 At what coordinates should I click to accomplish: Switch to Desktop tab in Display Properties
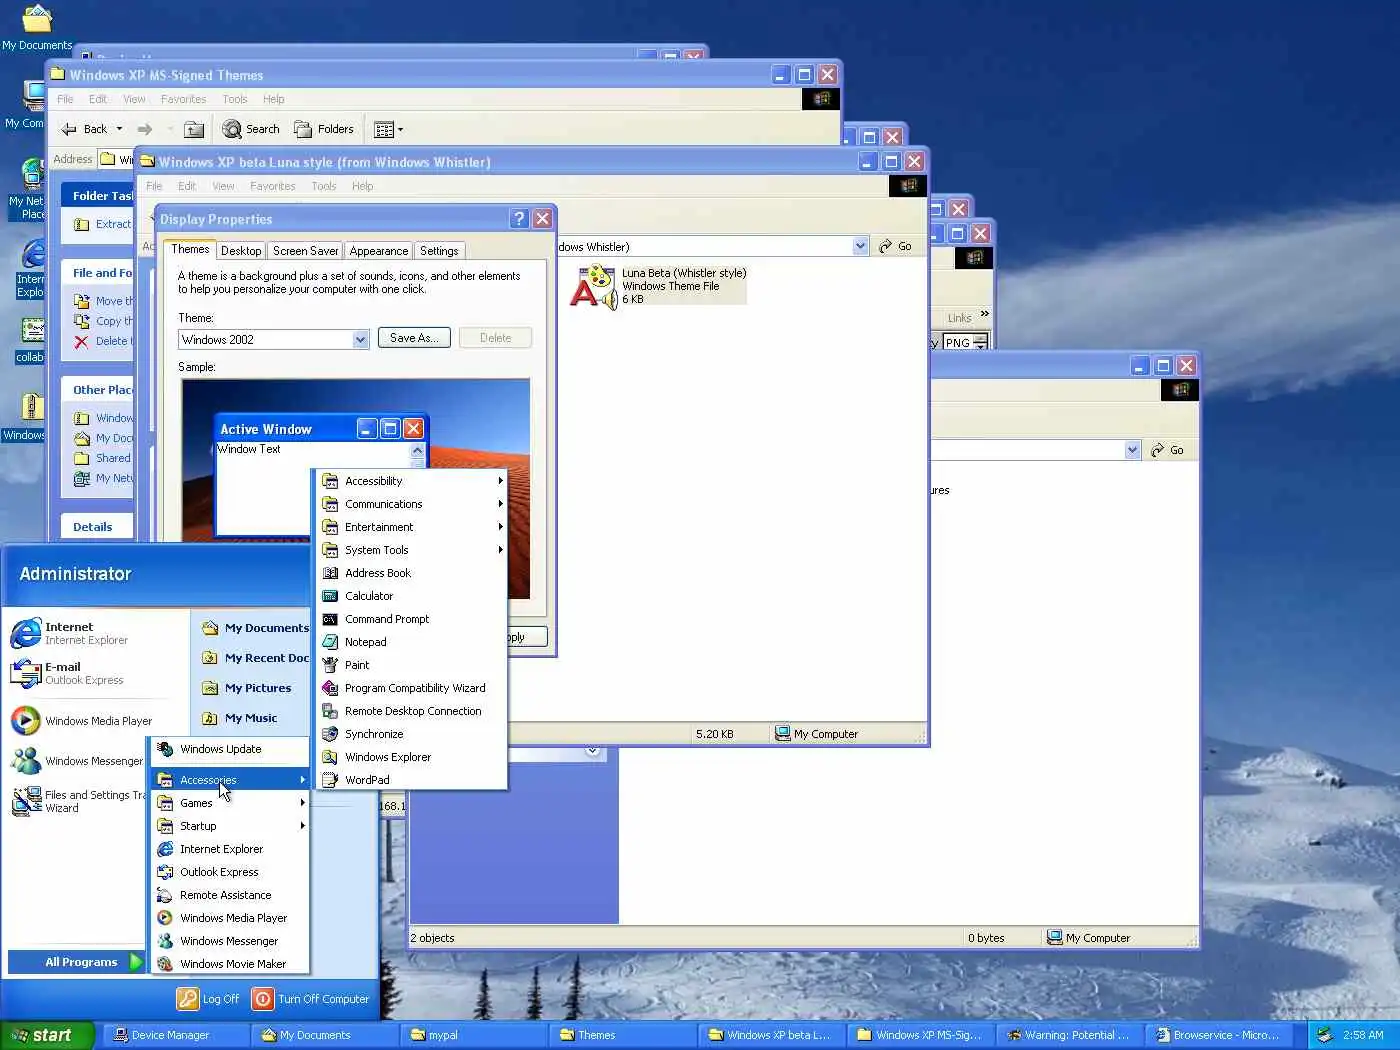click(241, 251)
